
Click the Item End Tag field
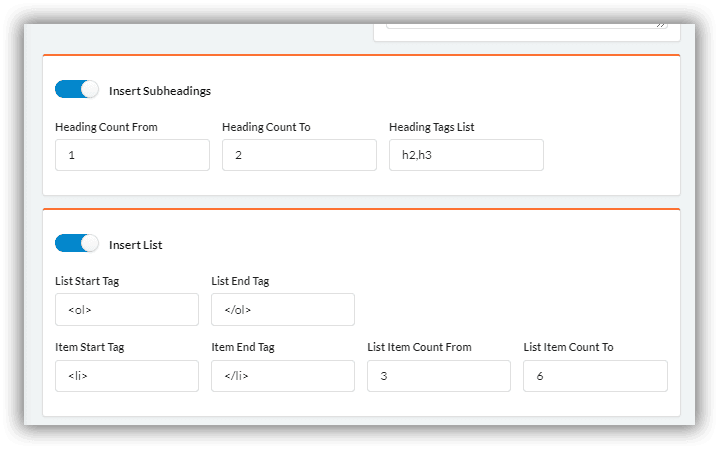(283, 376)
